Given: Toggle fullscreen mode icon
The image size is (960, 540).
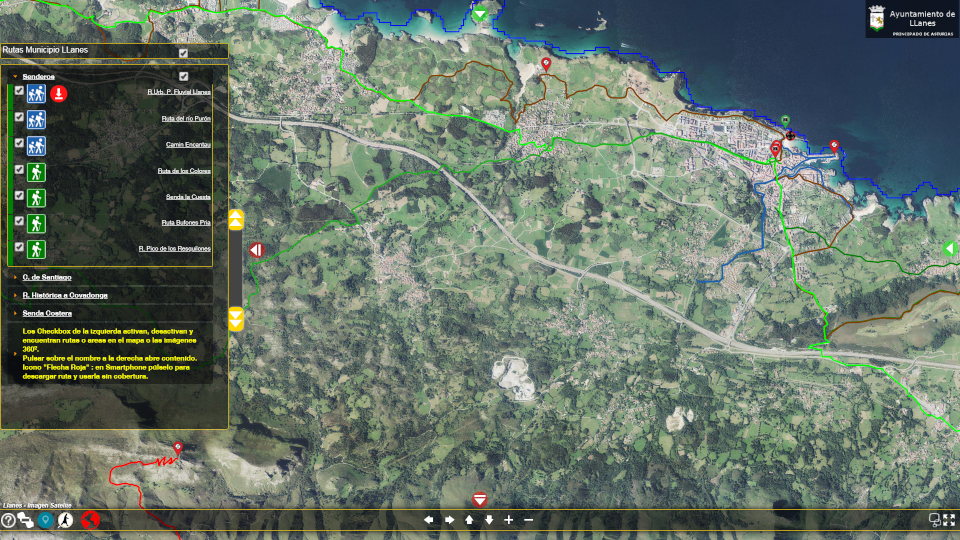Looking at the screenshot, I should pyautogui.click(x=949, y=520).
